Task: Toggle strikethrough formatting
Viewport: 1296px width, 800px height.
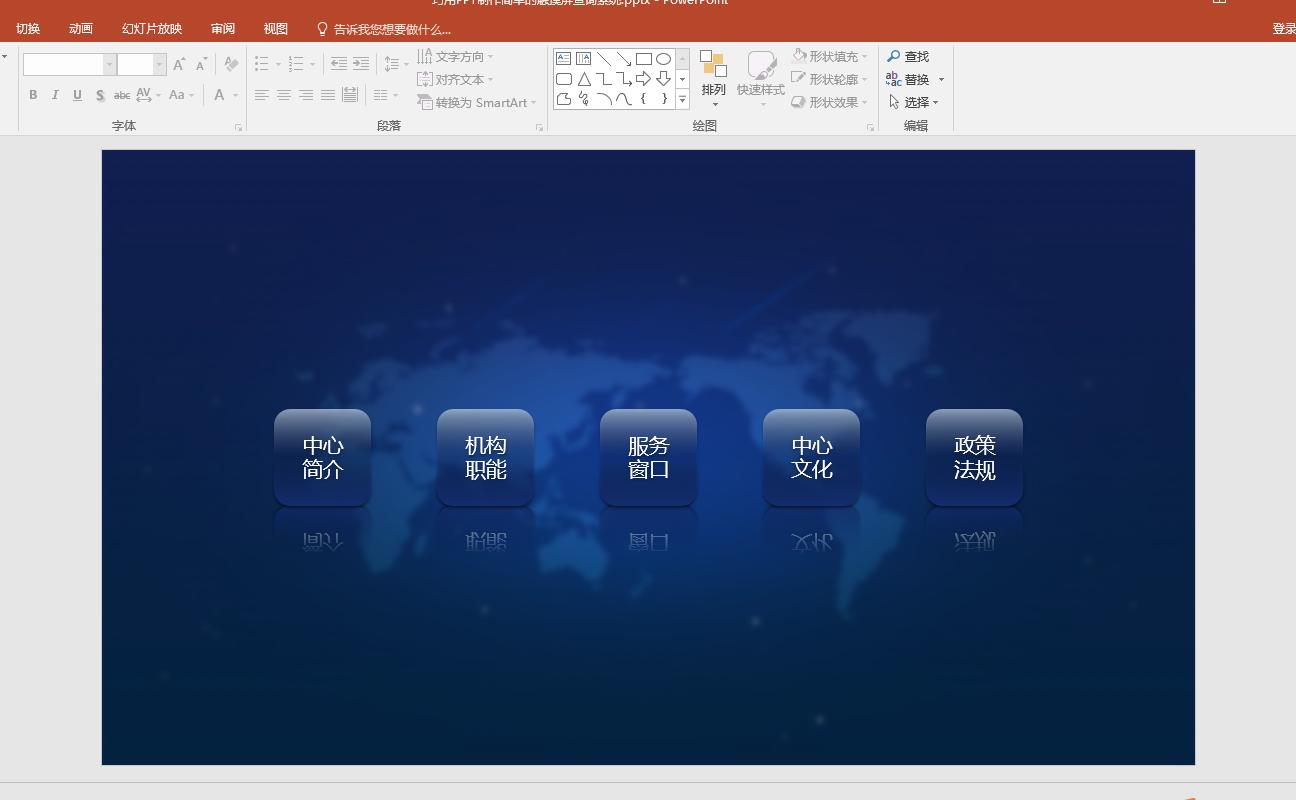Action: click(122, 95)
